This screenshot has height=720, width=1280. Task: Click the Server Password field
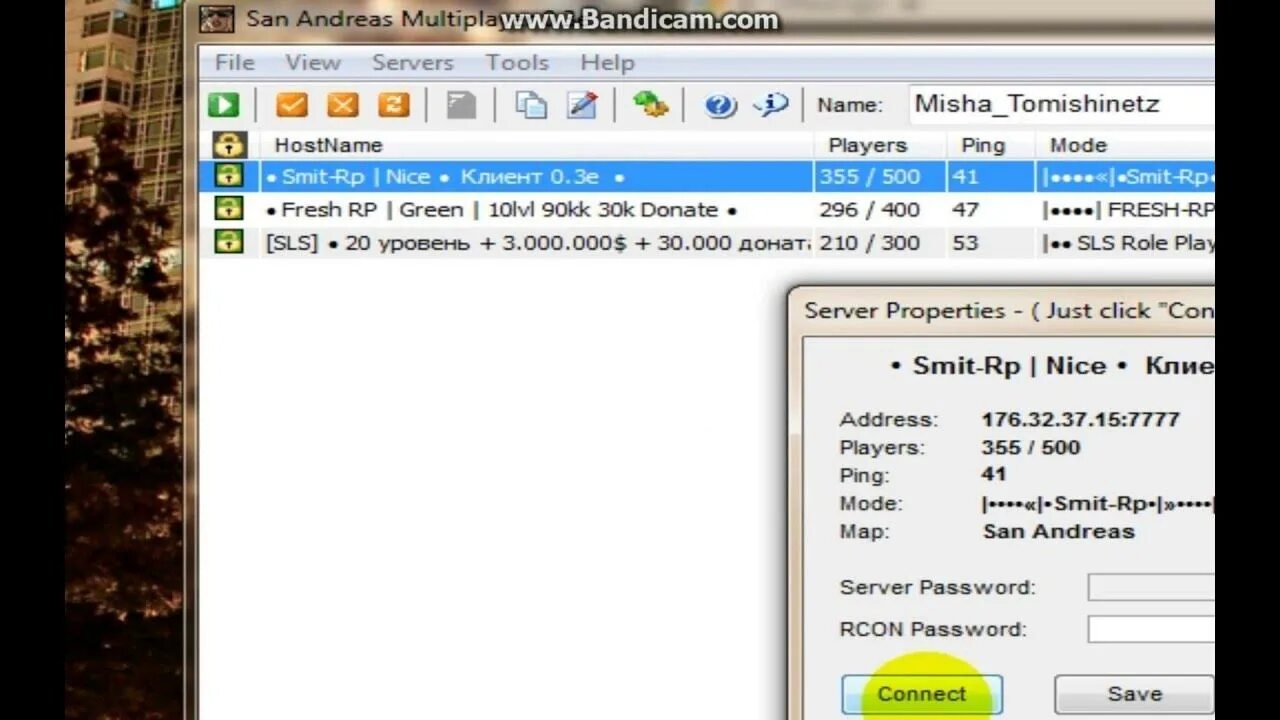pyautogui.click(x=1151, y=587)
